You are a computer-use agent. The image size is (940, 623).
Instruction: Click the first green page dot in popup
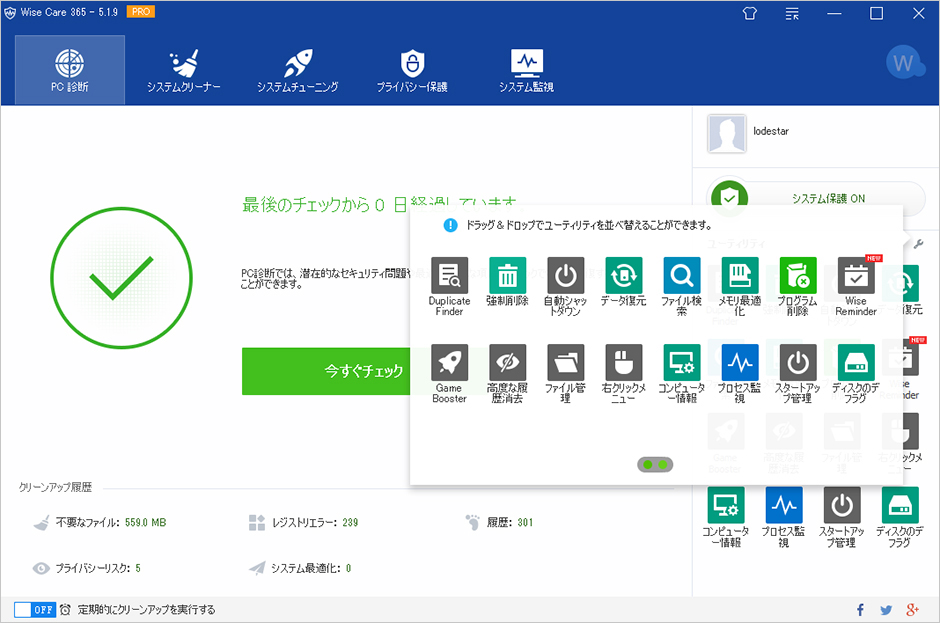647,465
